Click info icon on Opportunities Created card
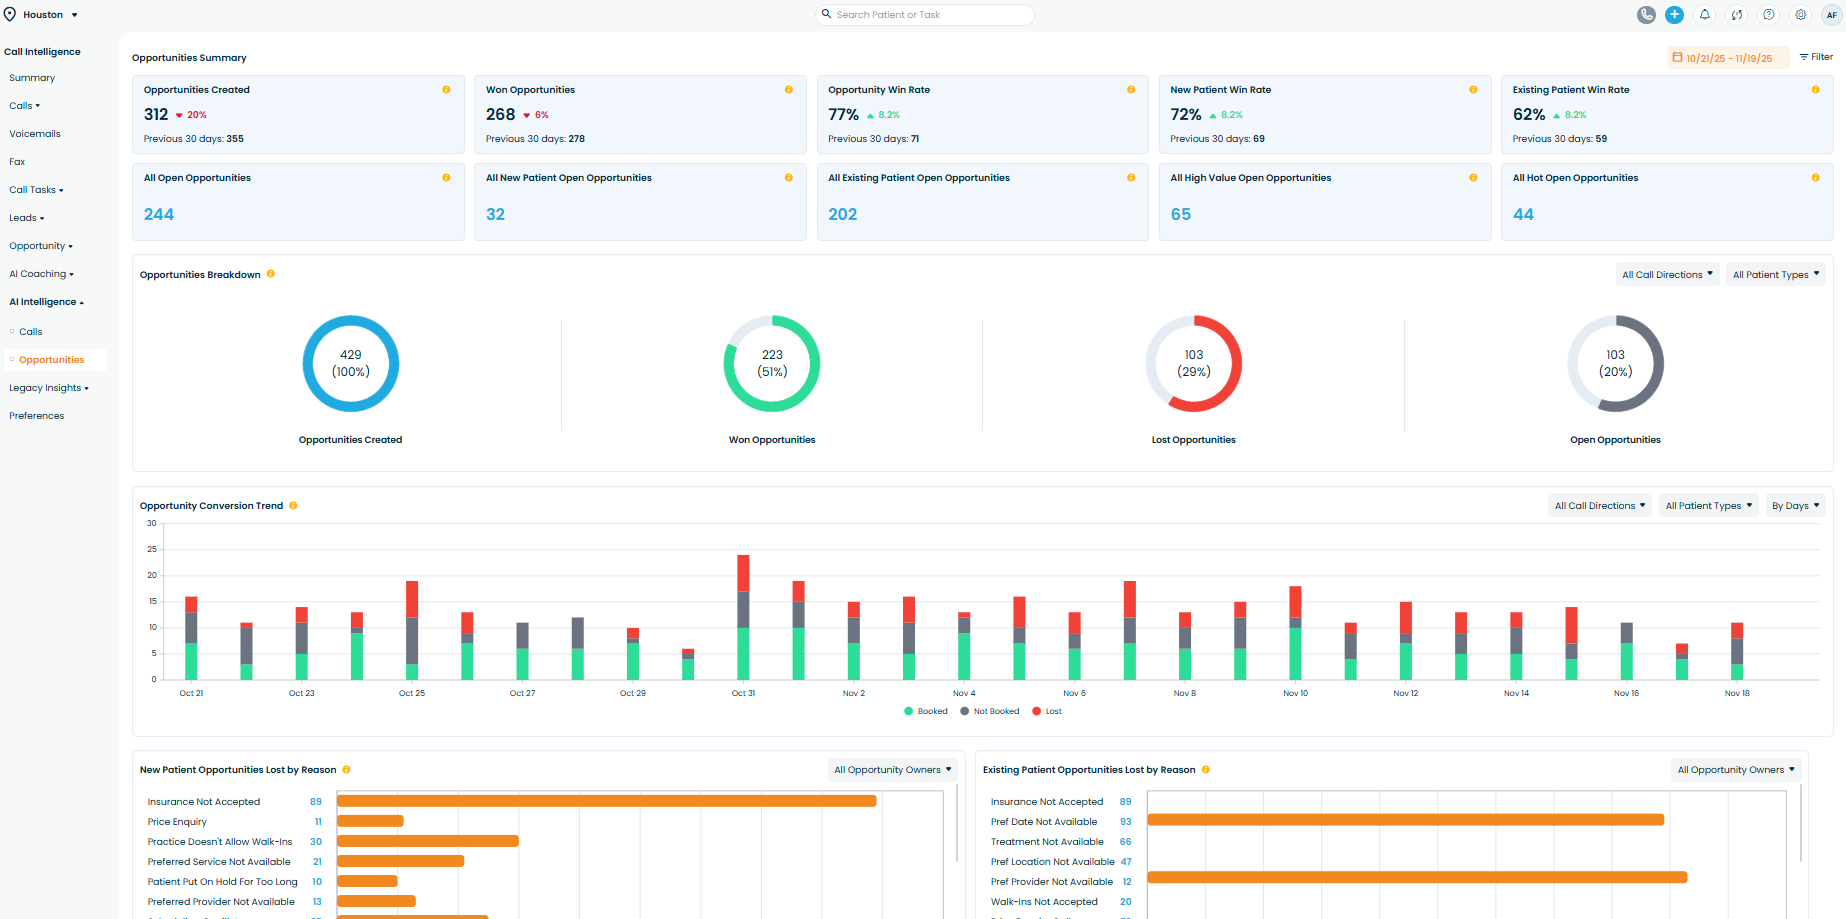This screenshot has height=919, width=1846. (446, 90)
